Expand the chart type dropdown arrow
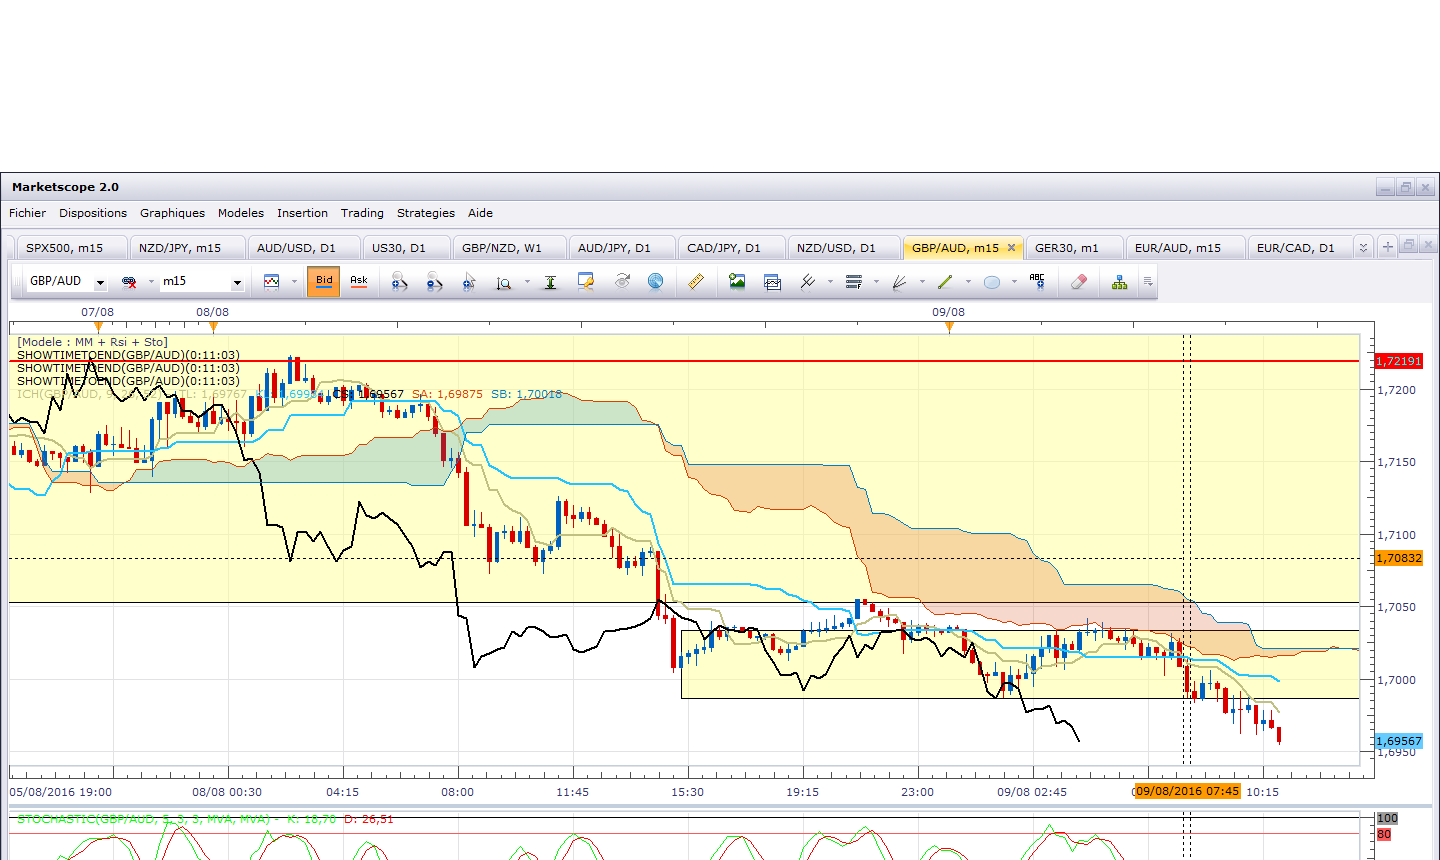The image size is (1440, 860). click(x=294, y=282)
